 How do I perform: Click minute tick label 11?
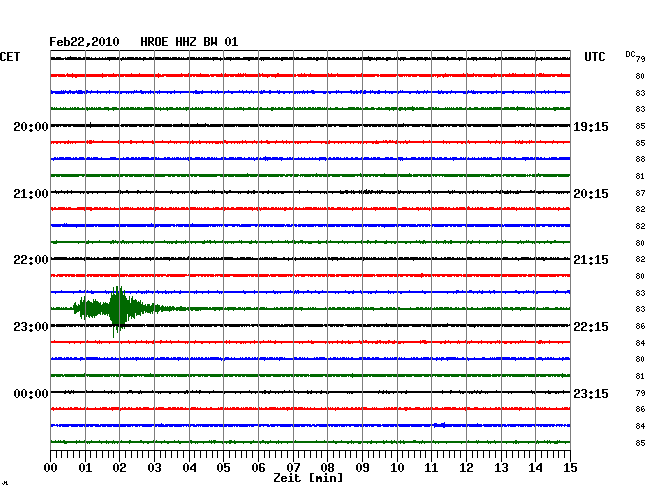coord(431,467)
